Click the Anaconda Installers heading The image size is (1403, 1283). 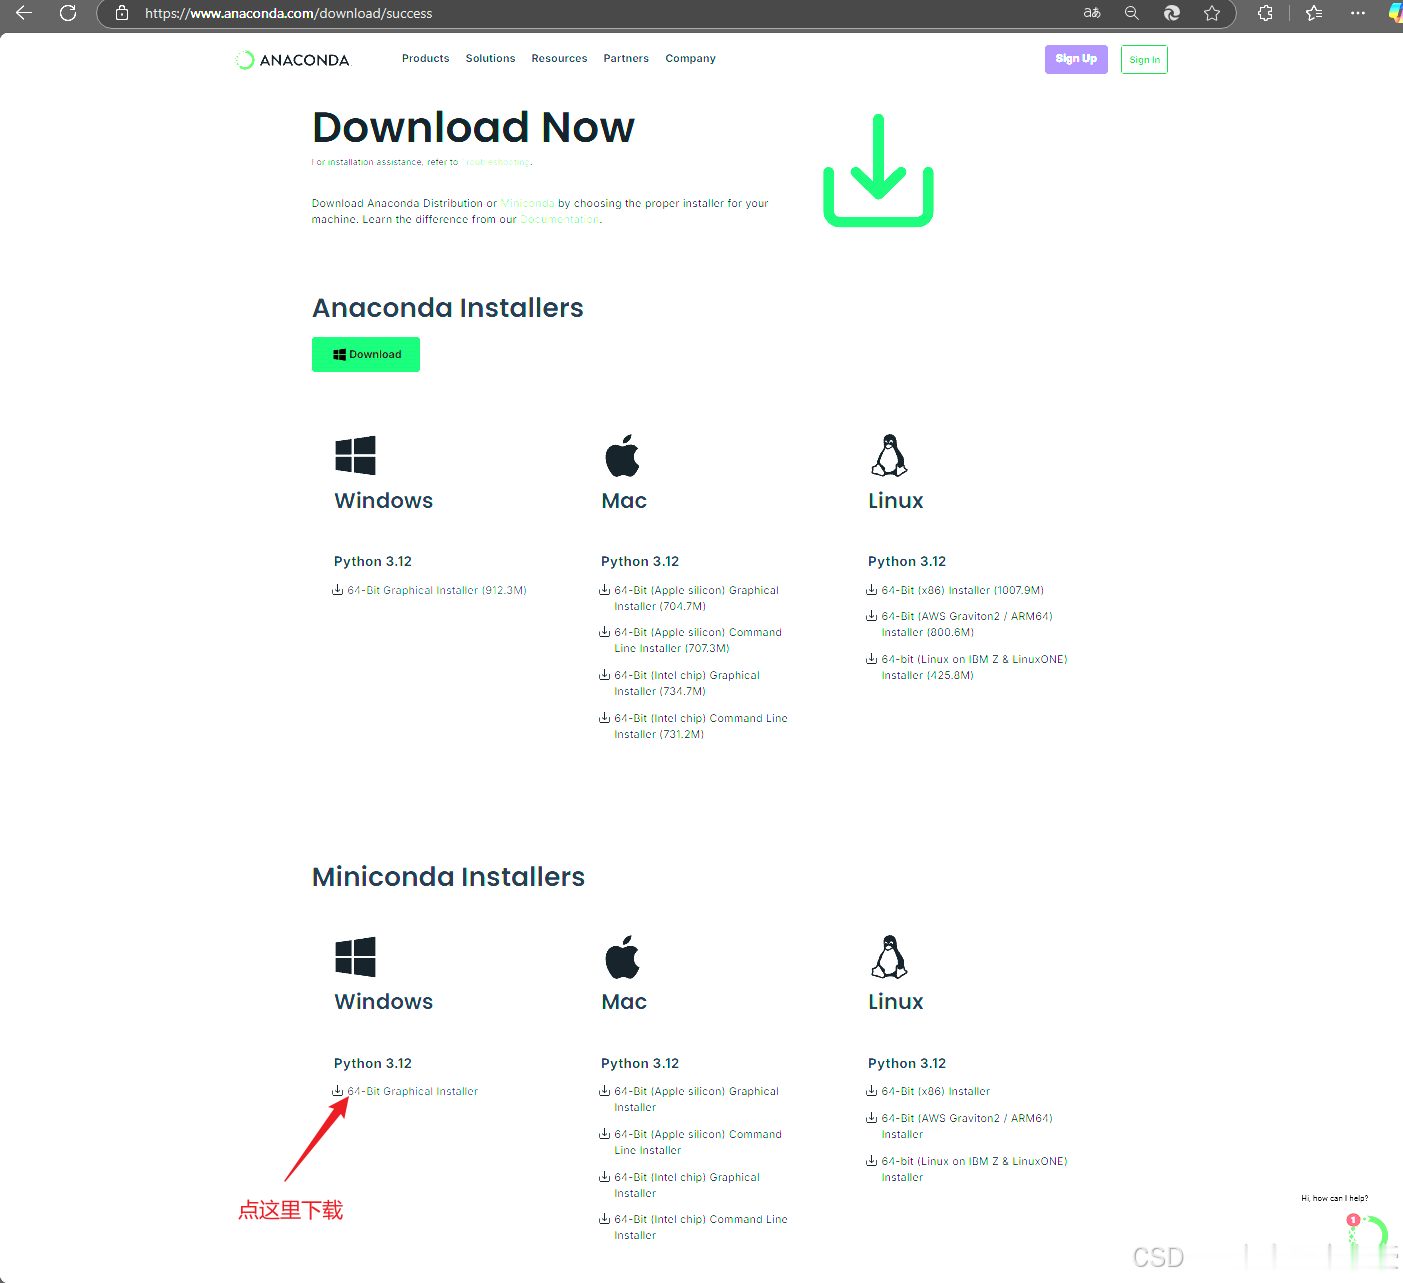447,307
